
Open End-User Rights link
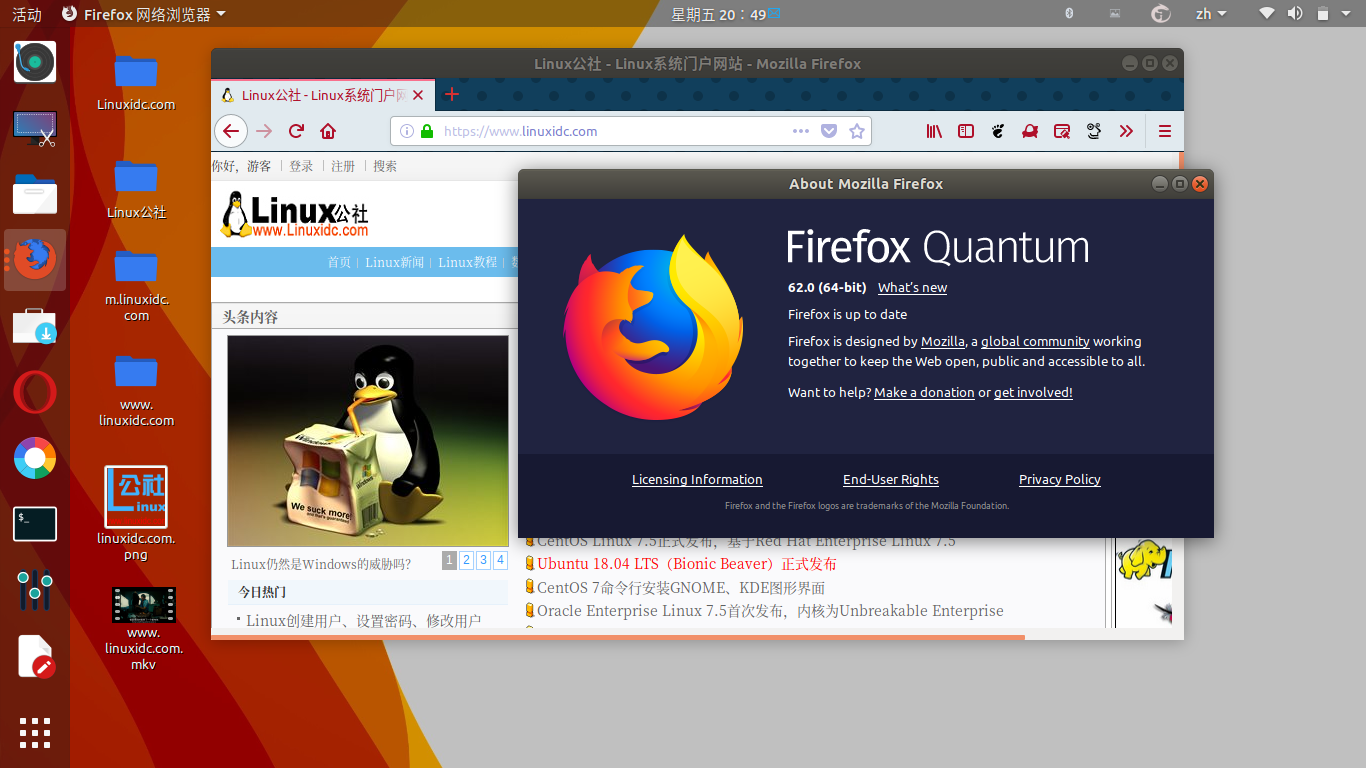click(x=891, y=480)
